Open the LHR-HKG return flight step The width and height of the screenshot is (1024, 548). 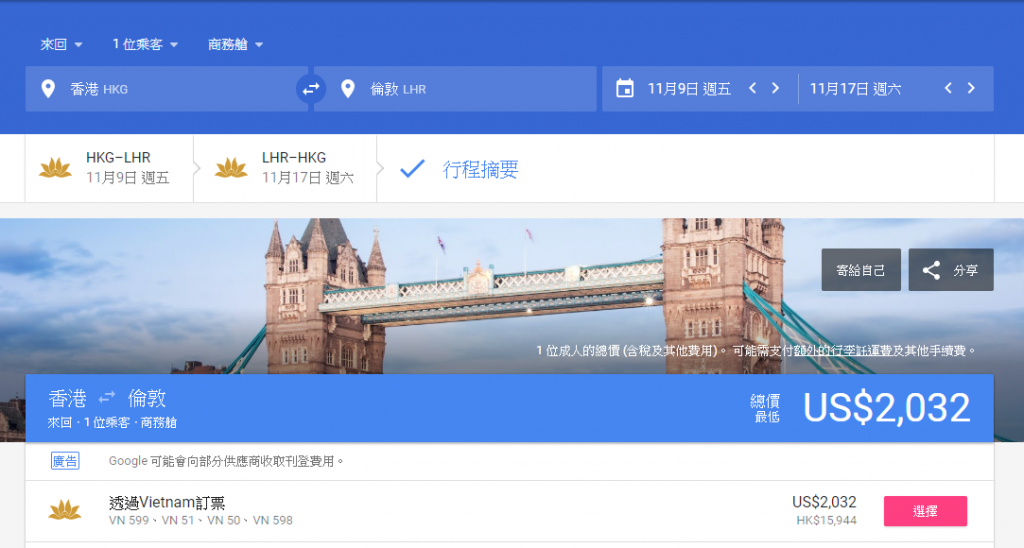click(x=285, y=169)
